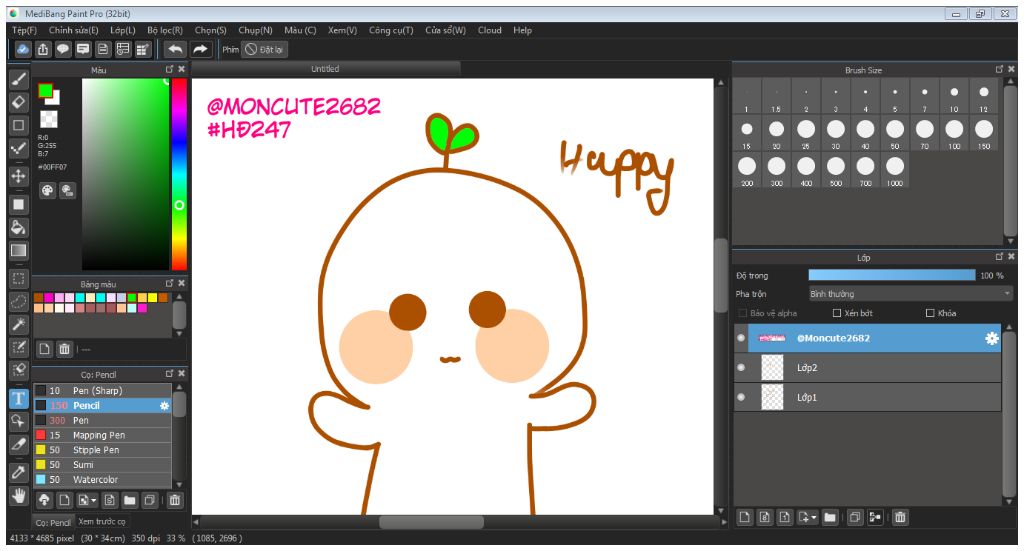Select the Magic Wand tool
The width and height of the screenshot is (1024, 551).
[x=19, y=324]
